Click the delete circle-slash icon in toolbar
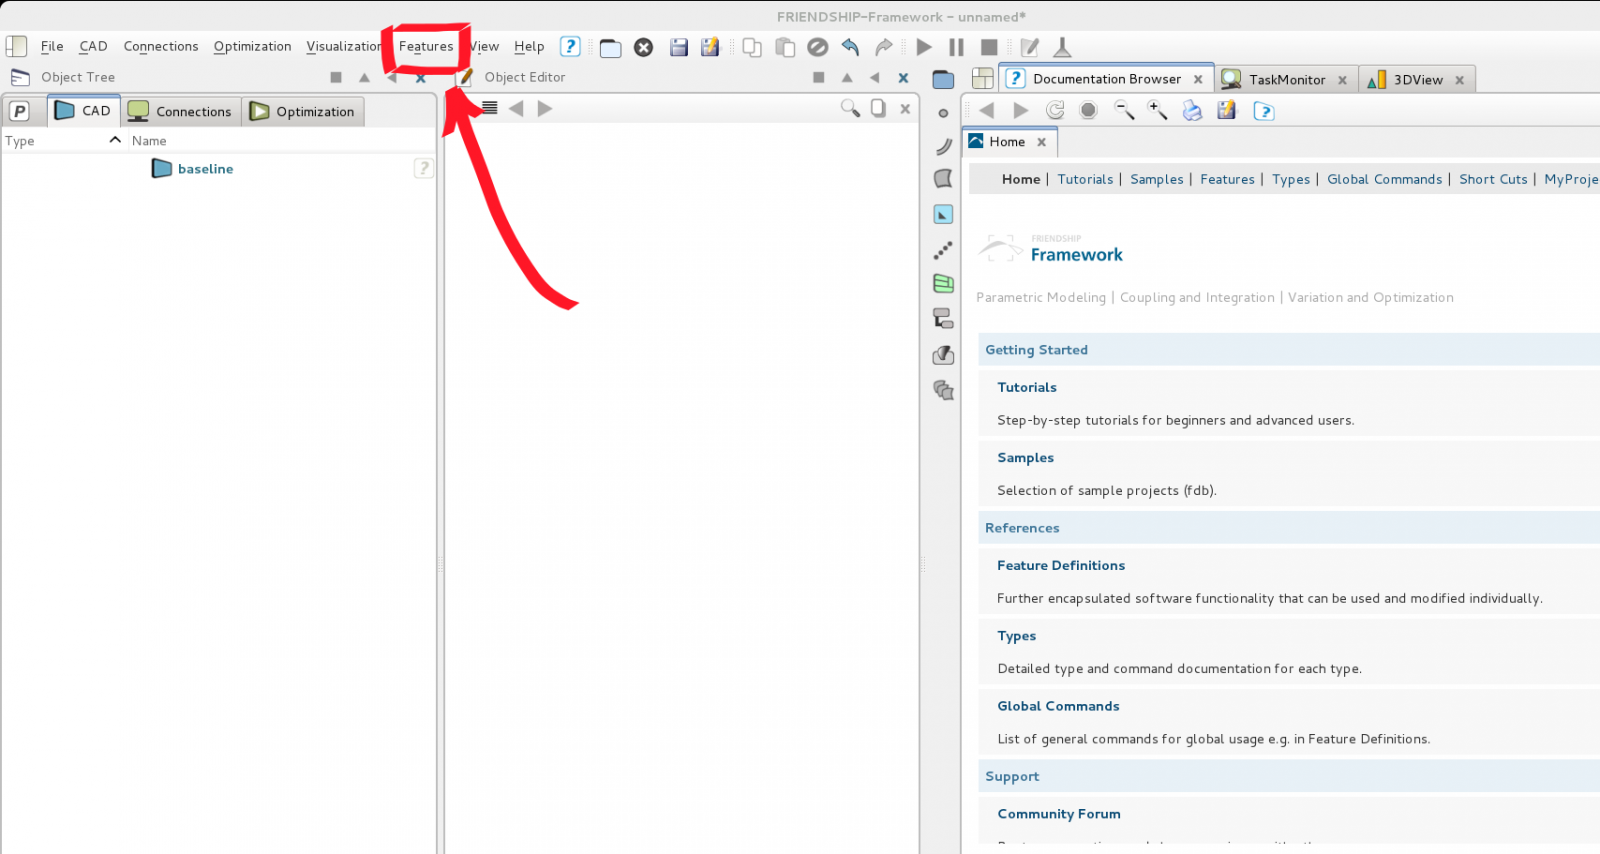This screenshot has width=1600, height=854. click(x=818, y=47)
